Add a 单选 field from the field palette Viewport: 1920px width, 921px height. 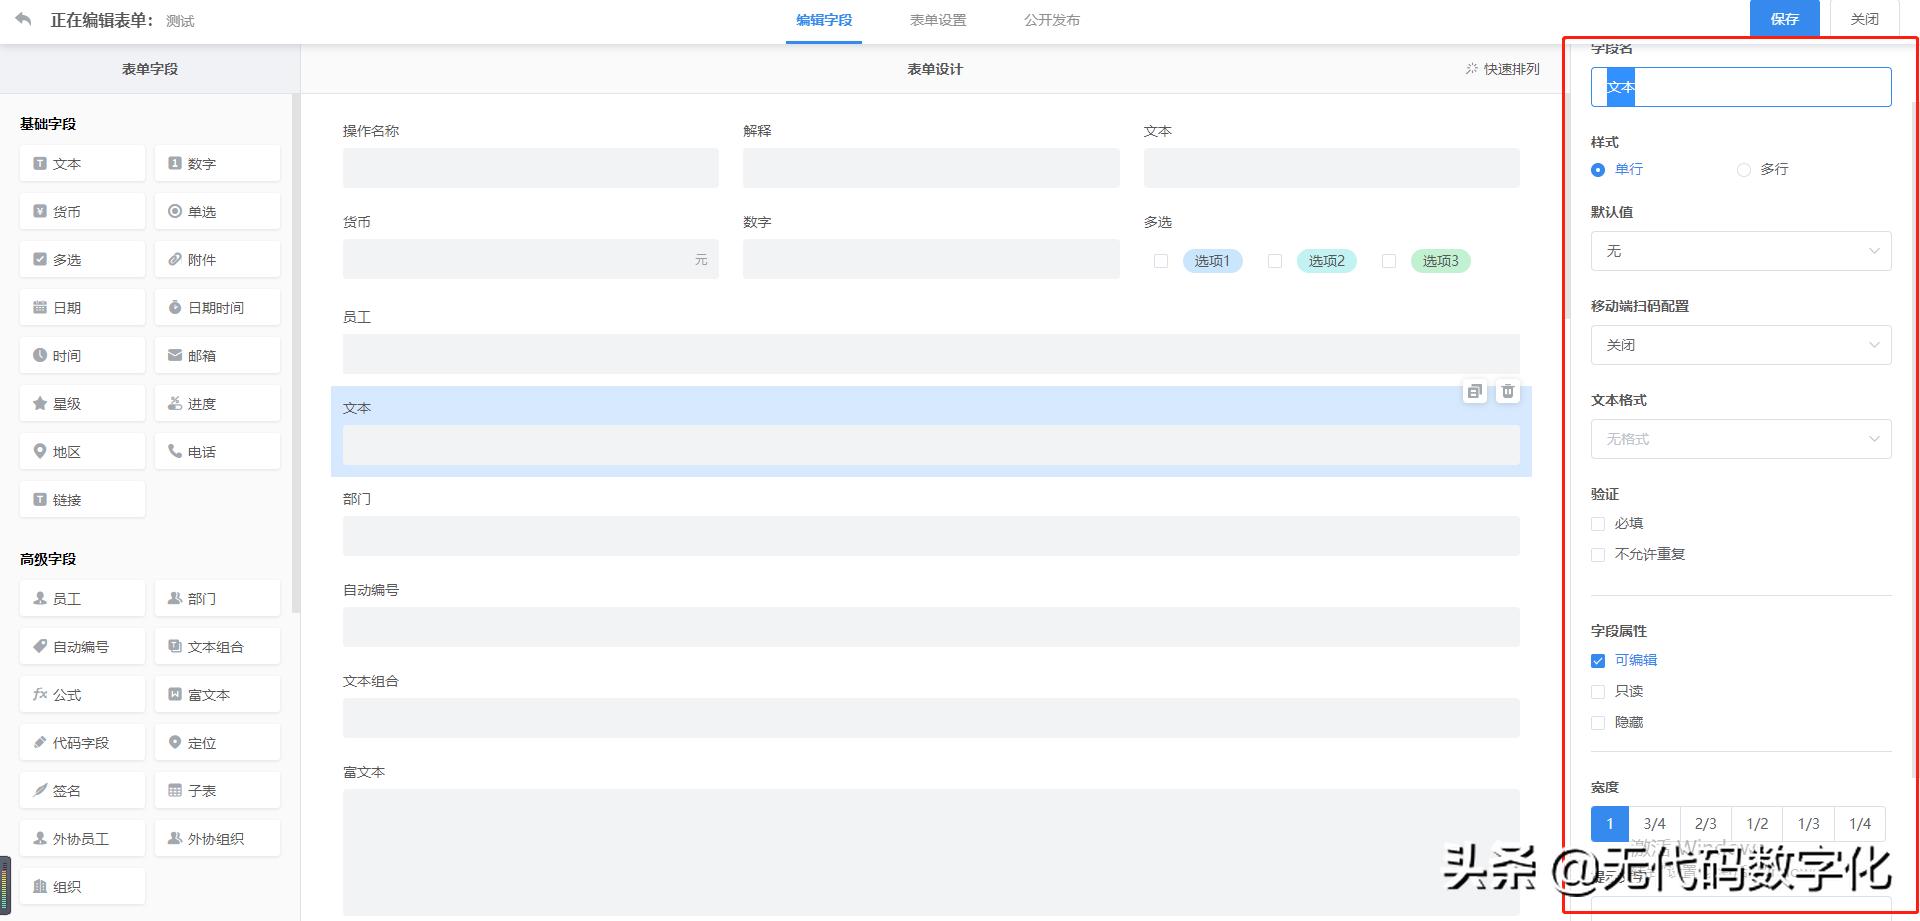[217, 211]
